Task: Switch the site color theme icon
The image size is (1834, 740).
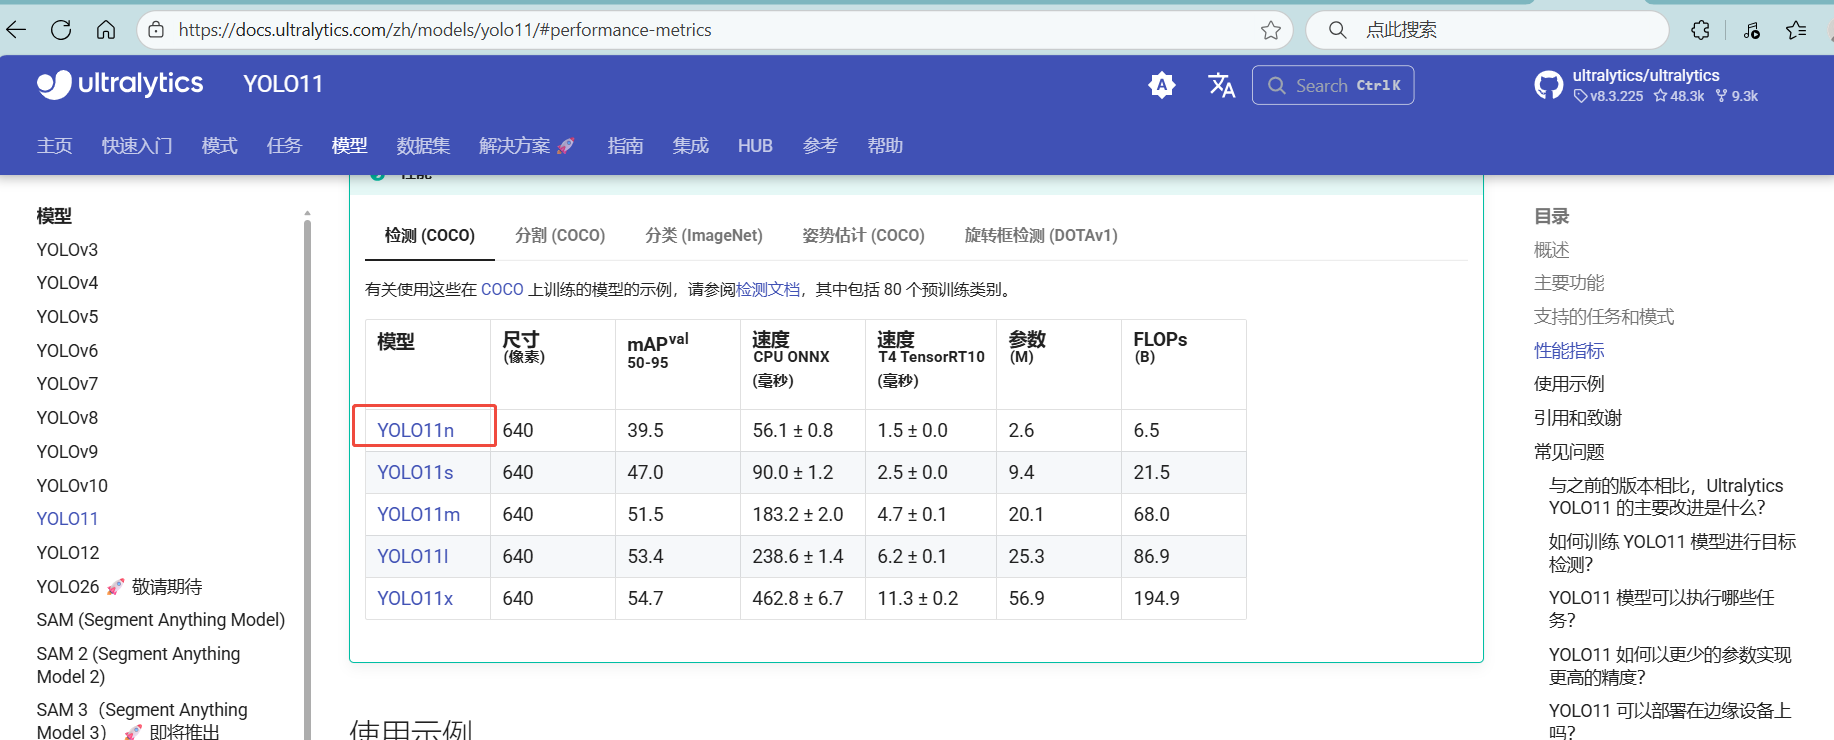Action: (x=1162, y=85)
